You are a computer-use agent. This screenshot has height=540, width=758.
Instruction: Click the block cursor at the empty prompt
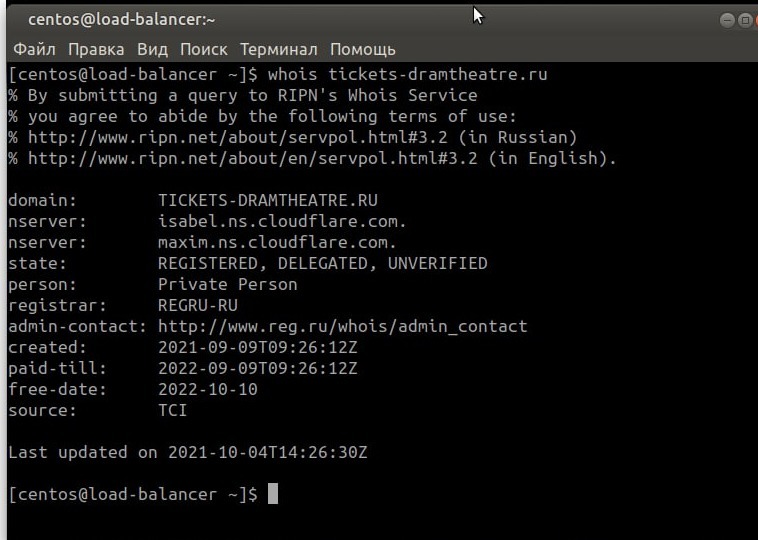pyautogui.click(x=272, y=494)
